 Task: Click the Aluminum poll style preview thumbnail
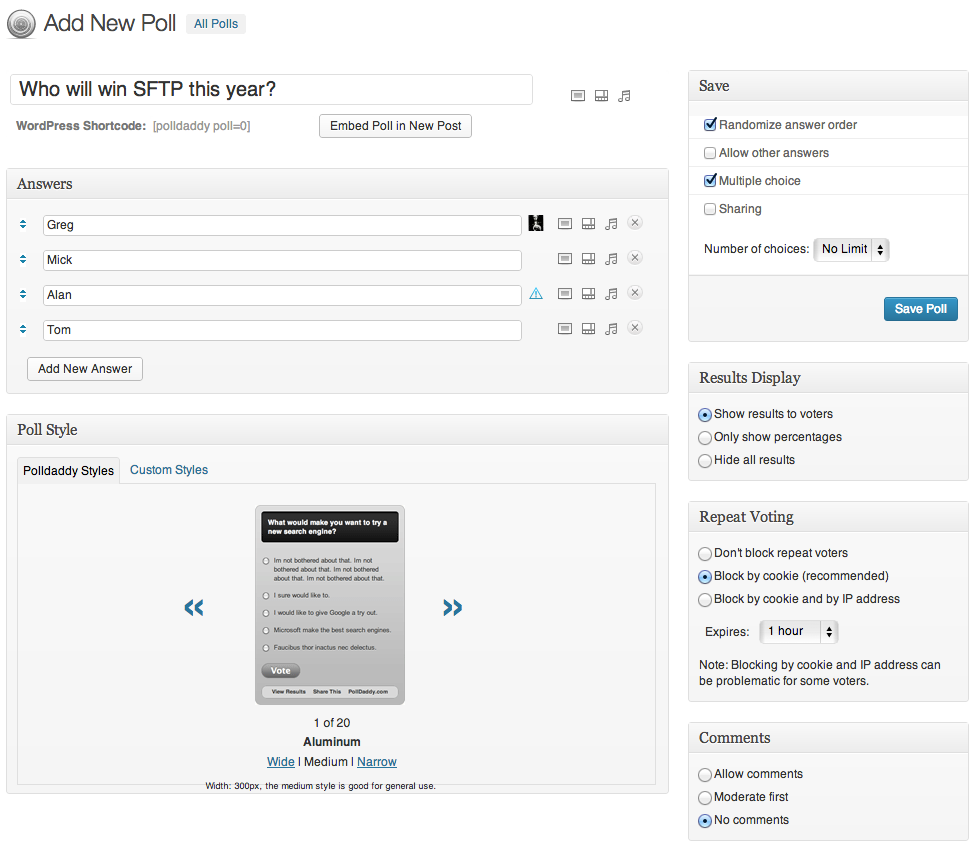click(330, 605)
